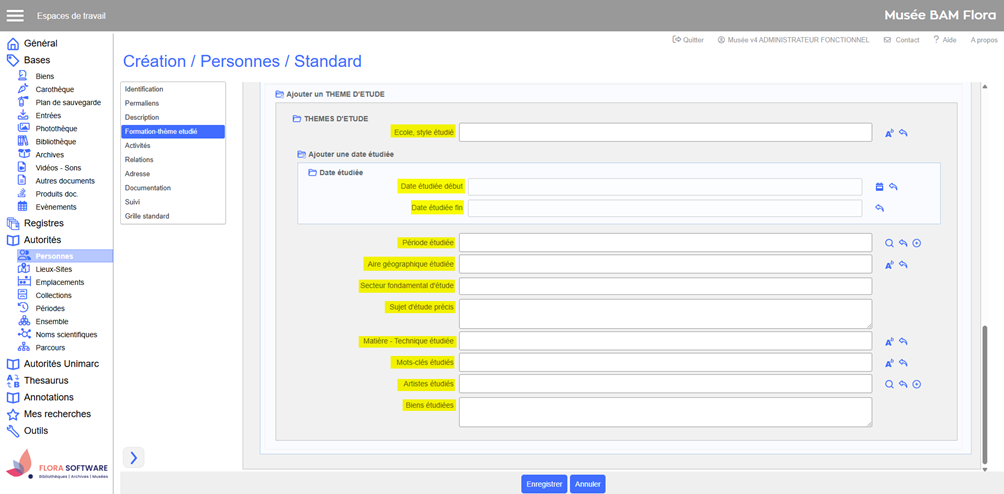Collapse the Date étudiée folder group
1004x494 pixels.
pos(312,173)
